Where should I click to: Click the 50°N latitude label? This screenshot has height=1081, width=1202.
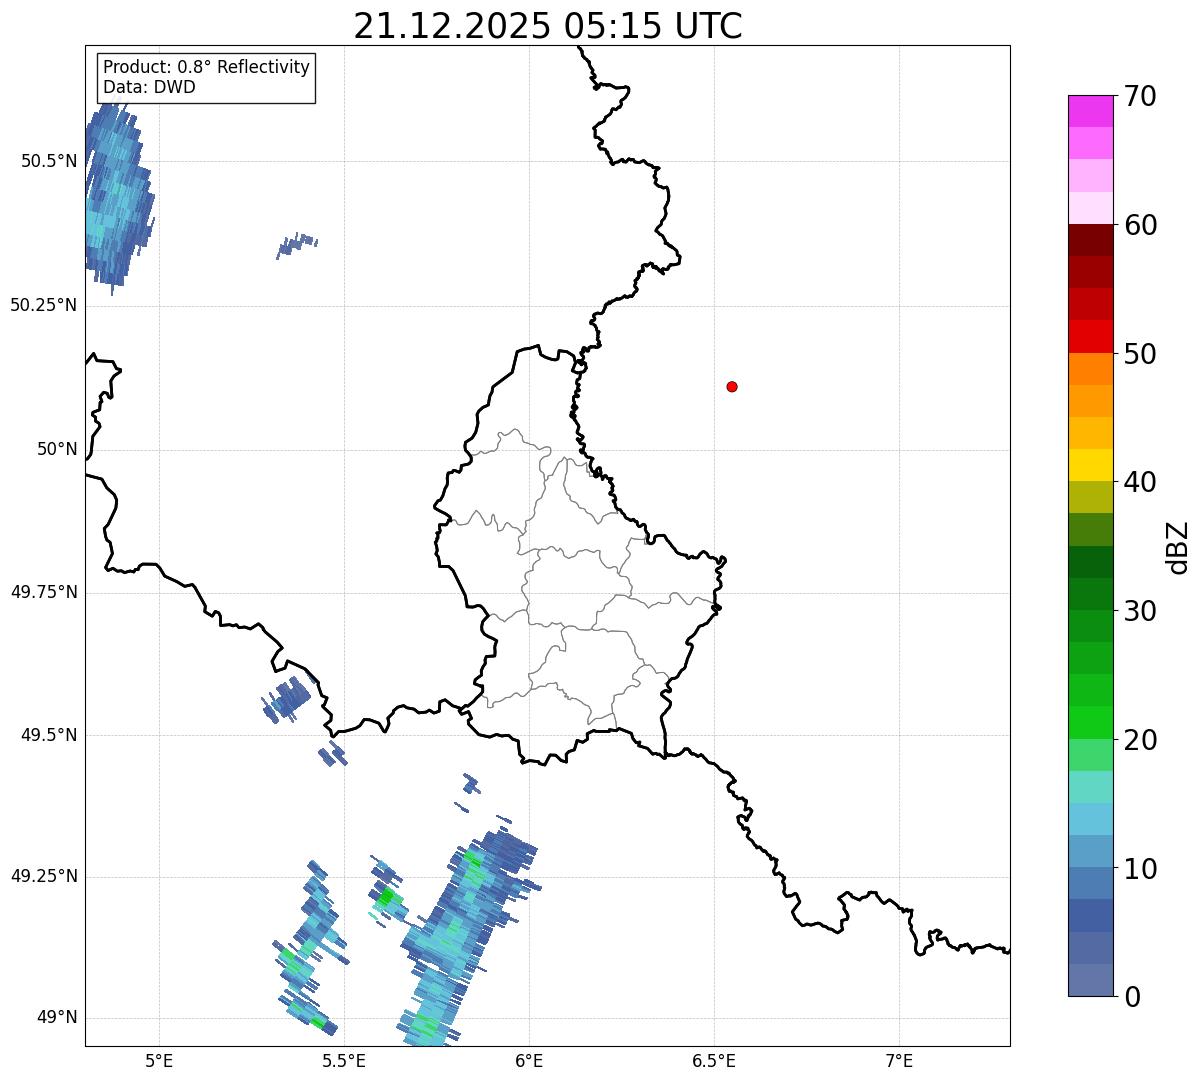[57, 449]
